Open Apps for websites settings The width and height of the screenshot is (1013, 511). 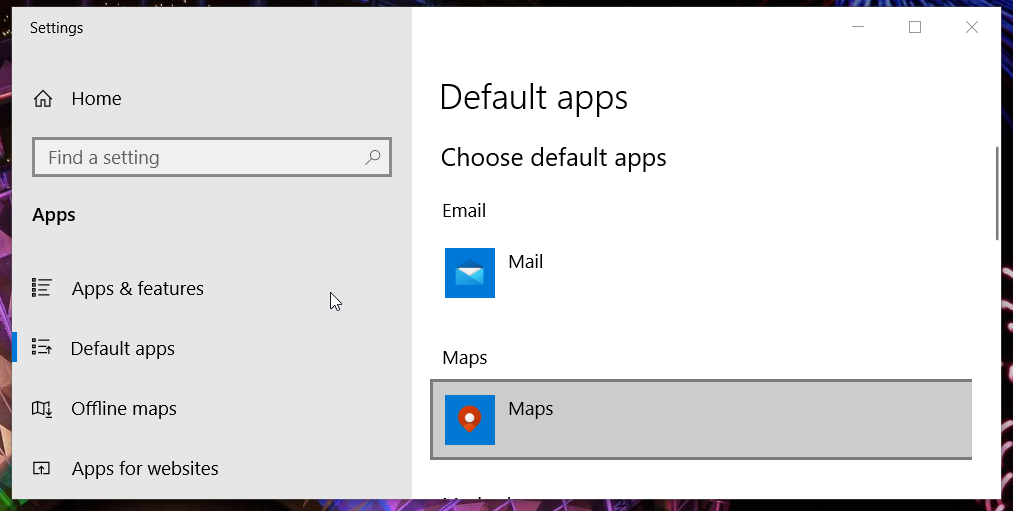[x=145, y=468]
